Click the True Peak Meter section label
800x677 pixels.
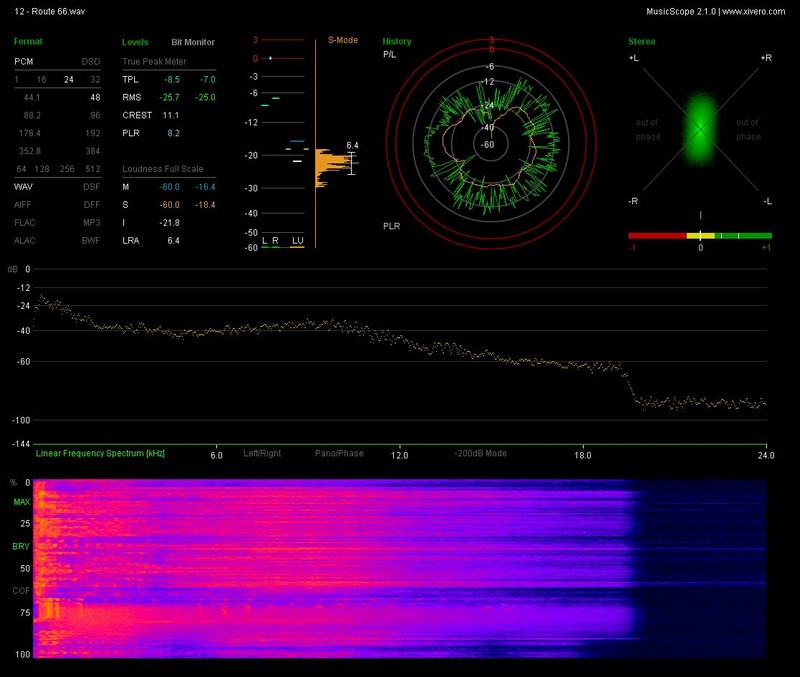coord(154,62)
